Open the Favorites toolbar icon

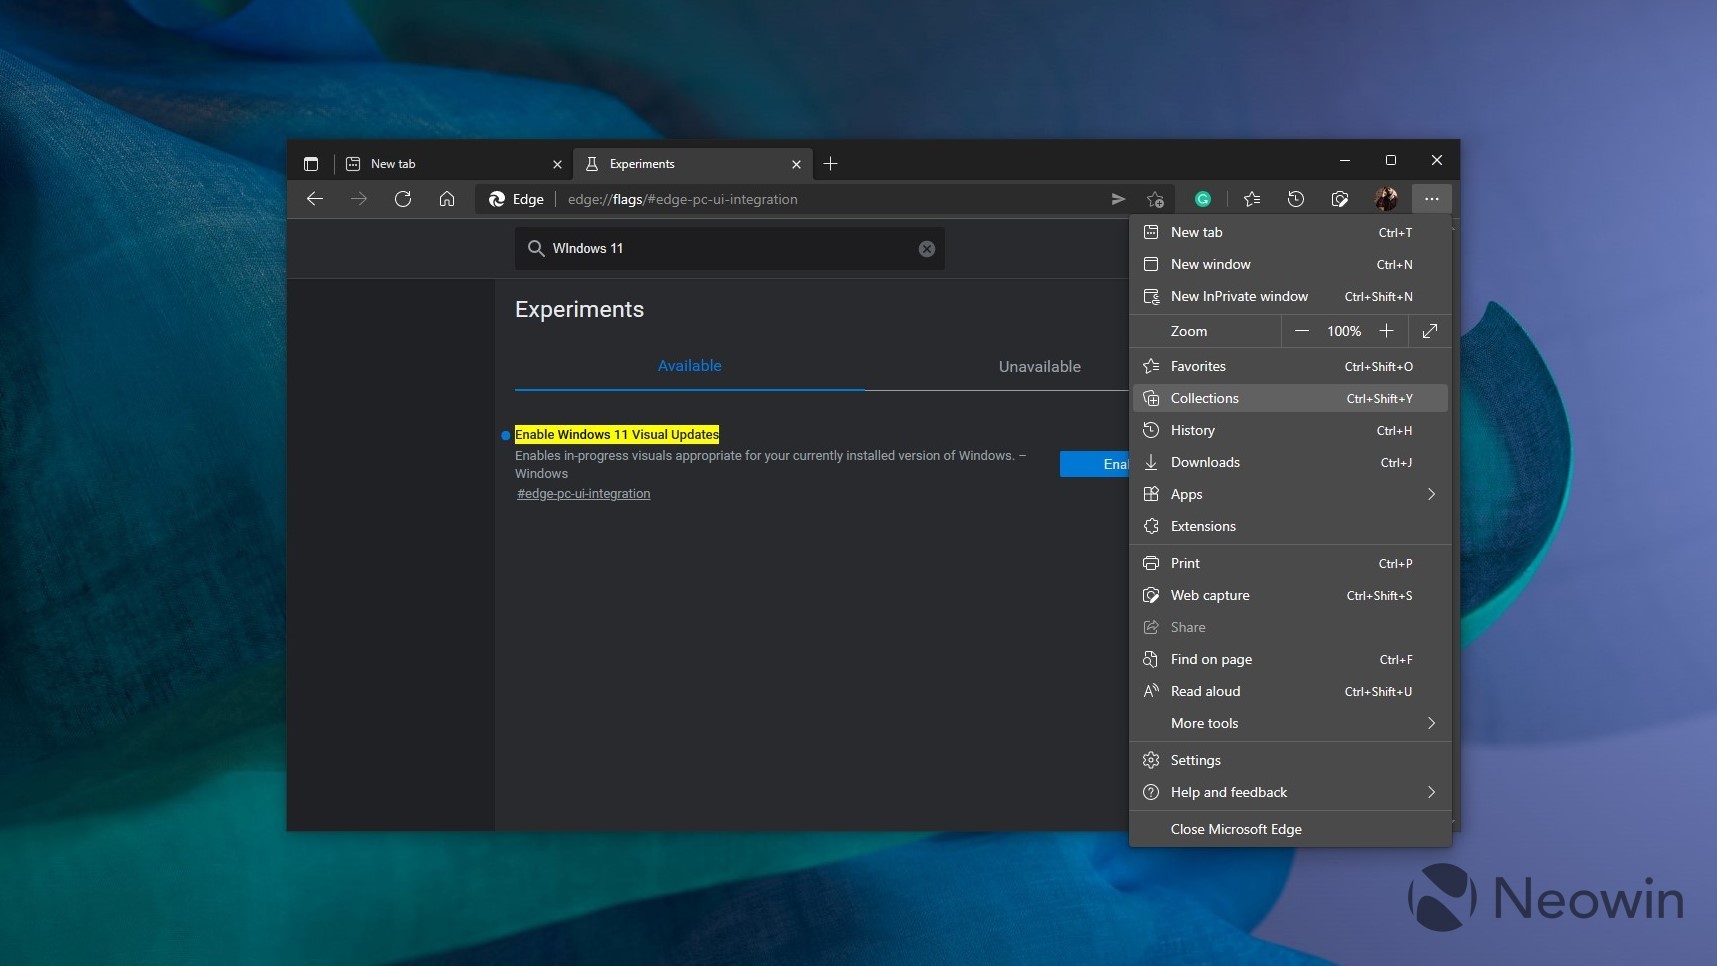pos(1252,199)
